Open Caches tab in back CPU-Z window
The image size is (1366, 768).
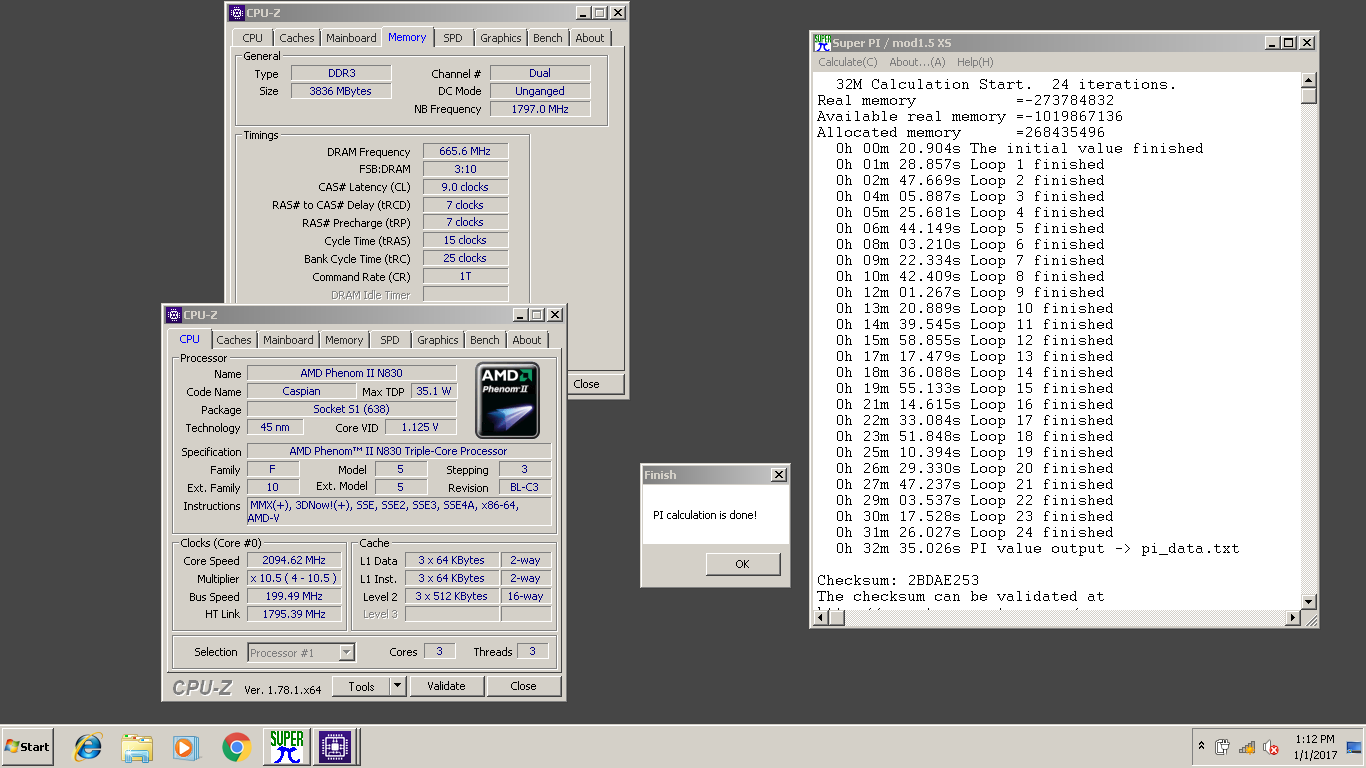297,38
